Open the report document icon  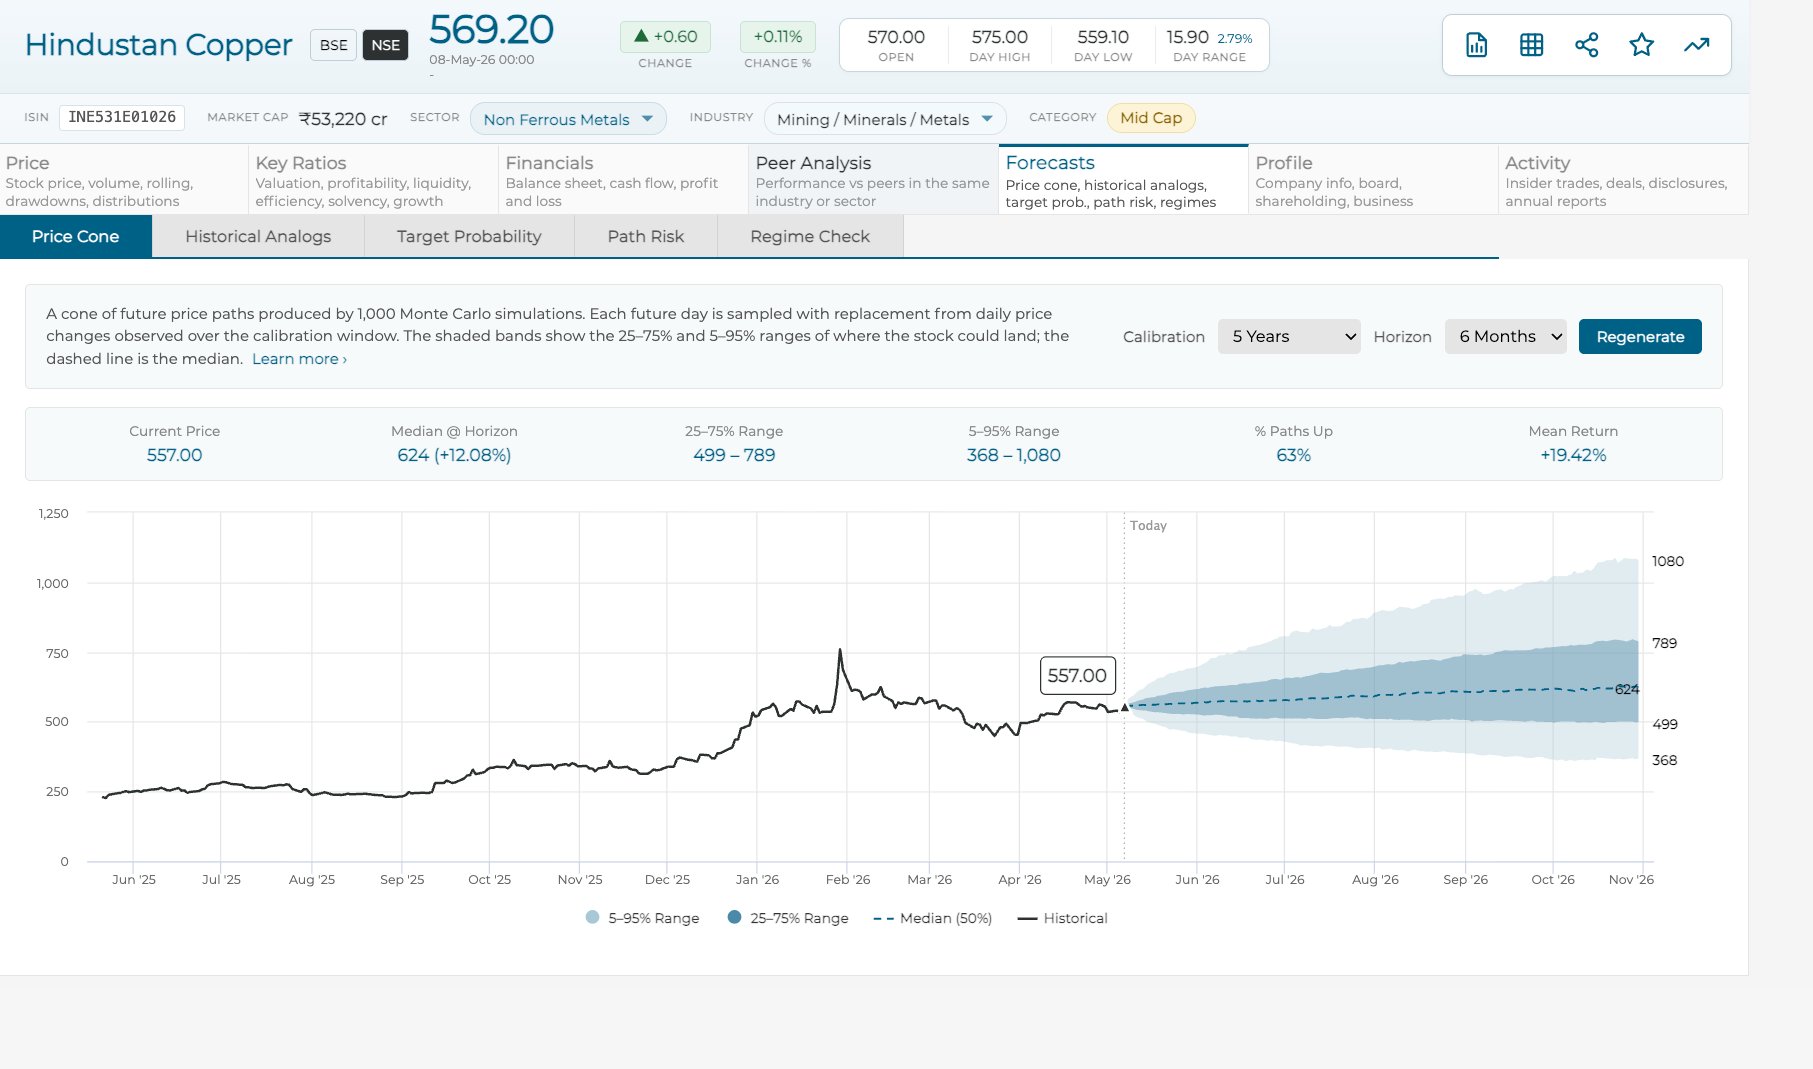pyautogui.click(x=1476, y=45)
